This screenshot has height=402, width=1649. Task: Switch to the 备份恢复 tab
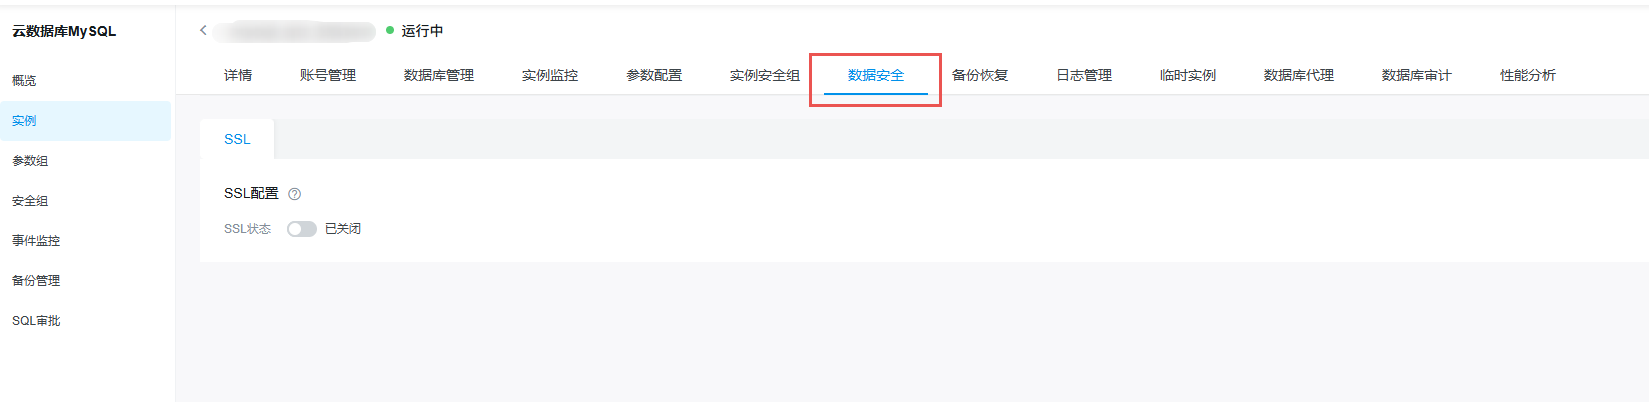[980, 75]
